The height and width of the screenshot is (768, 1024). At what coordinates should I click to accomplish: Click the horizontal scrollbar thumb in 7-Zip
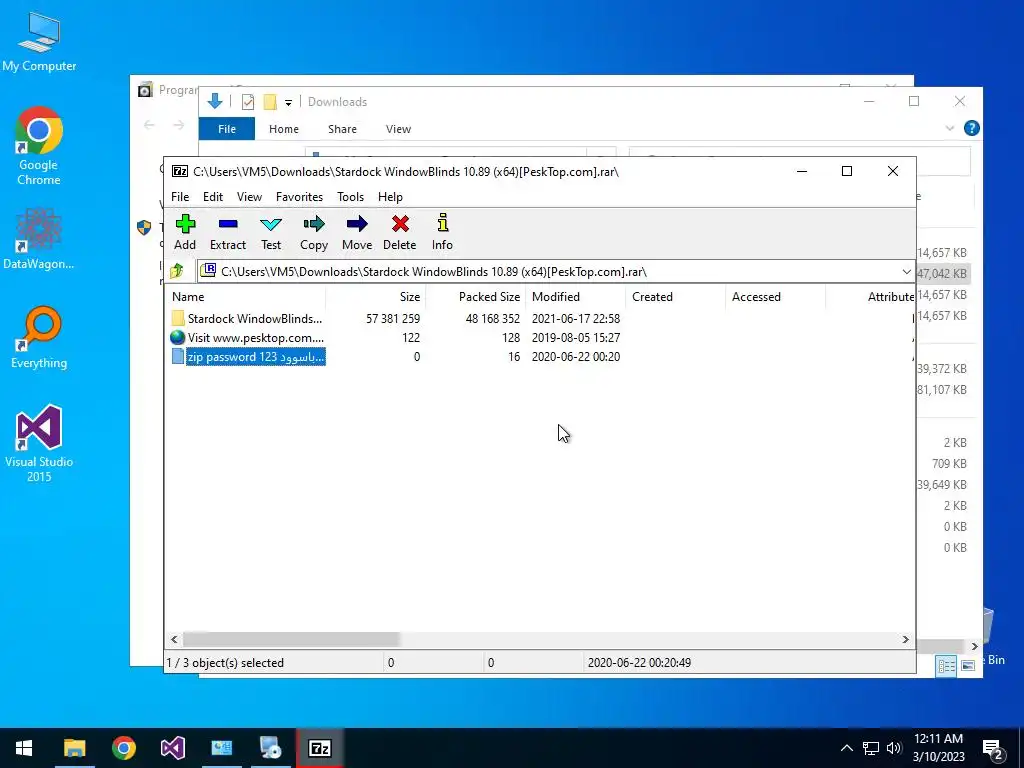[x=291, y=639]
